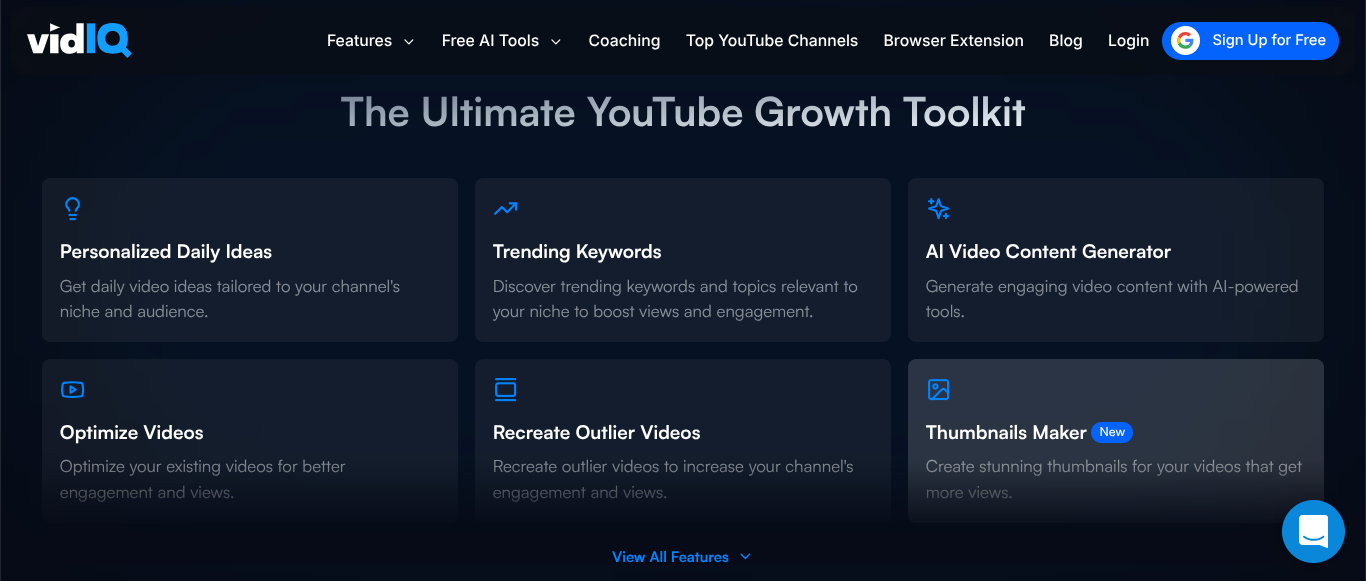Click the description "Create stunning thumbnails for your videos"
Image resolution: width=1366 pixels, height=581 pixels.
point(1114,479)
